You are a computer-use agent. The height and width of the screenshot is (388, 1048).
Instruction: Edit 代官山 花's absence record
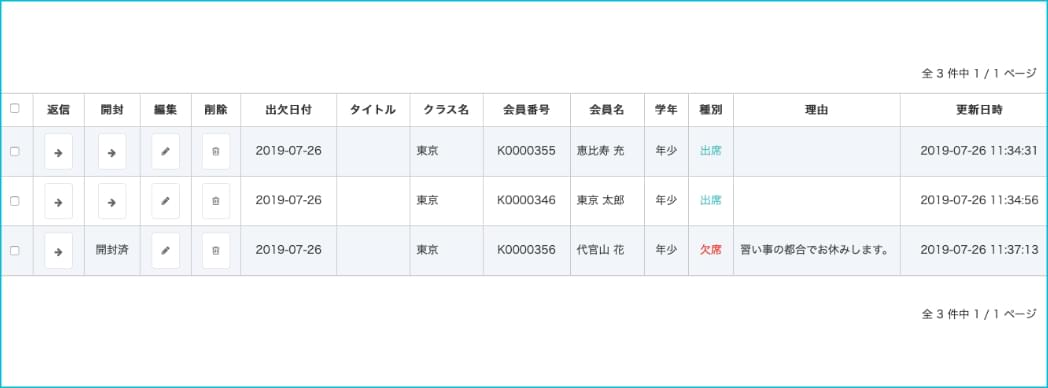(x=165, y=250)
